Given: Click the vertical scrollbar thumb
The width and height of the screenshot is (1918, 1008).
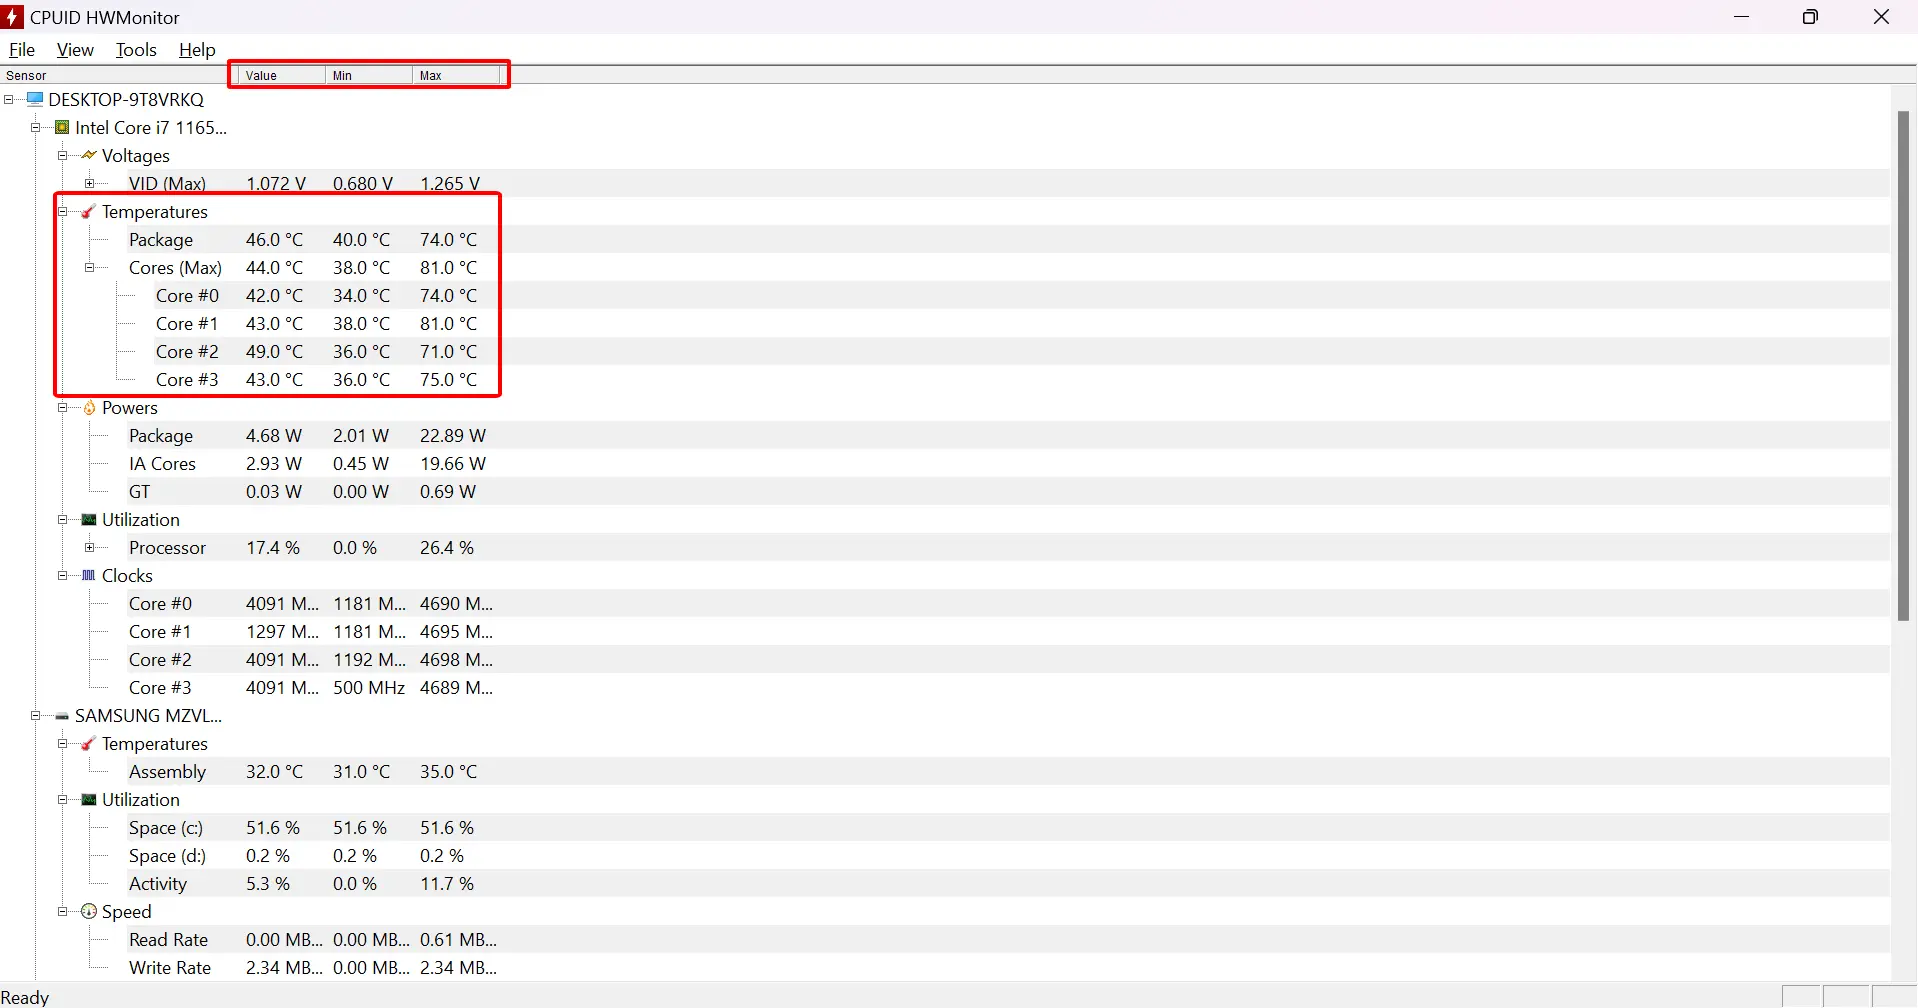Looking at the screenshot, I should tap(1904, 365).
